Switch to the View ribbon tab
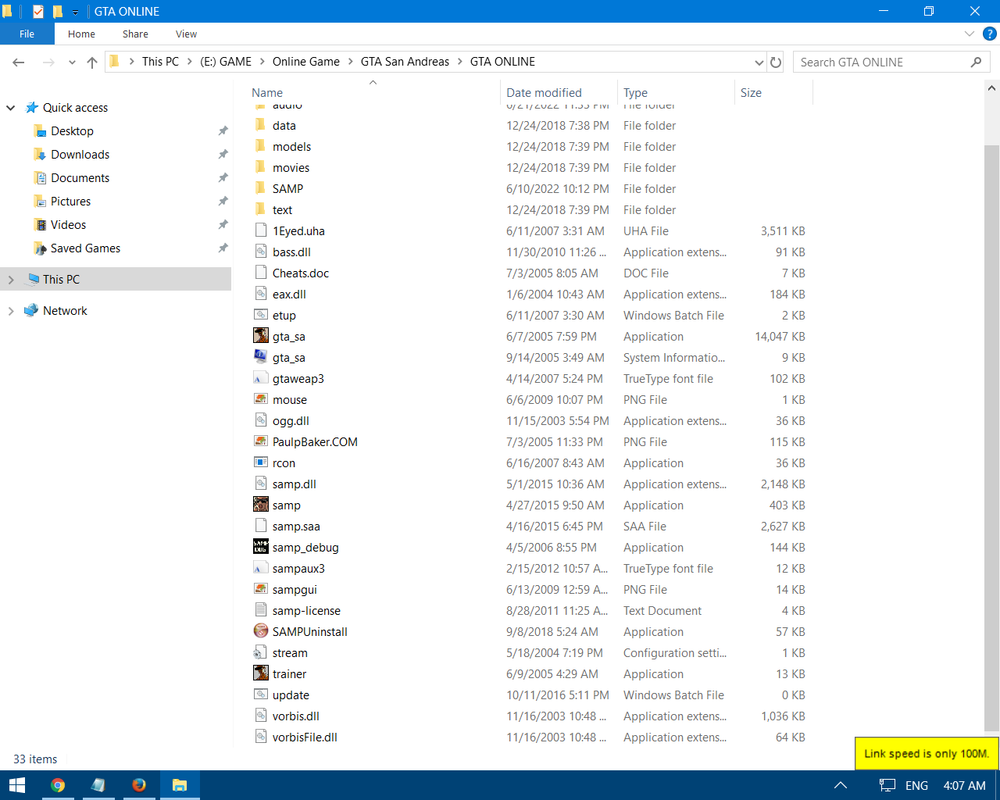The image size is (1000, 800). pyautogui.click(x=186, y=34)
